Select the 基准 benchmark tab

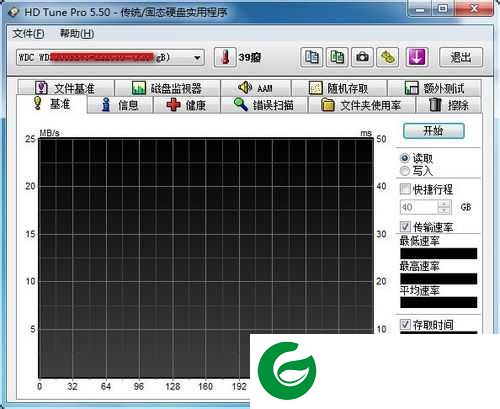coord(52,104)
